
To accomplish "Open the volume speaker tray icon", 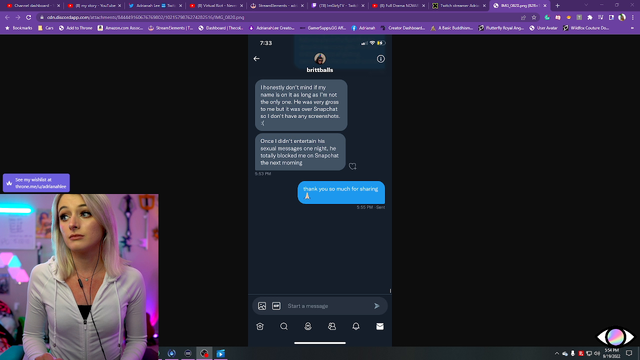I will (x=597, y=353).
